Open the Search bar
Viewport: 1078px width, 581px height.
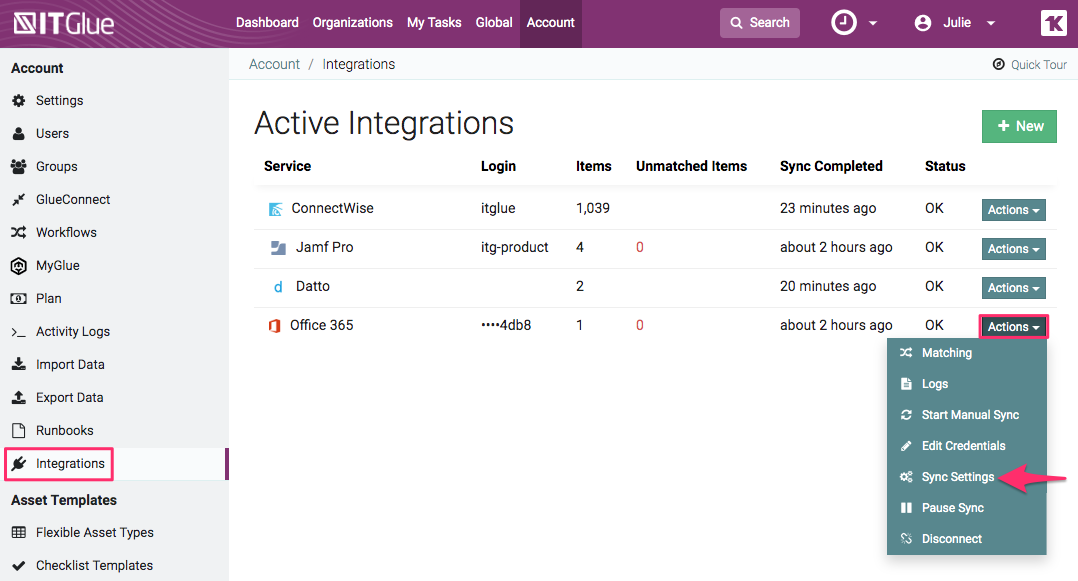(x=759, y=22)
